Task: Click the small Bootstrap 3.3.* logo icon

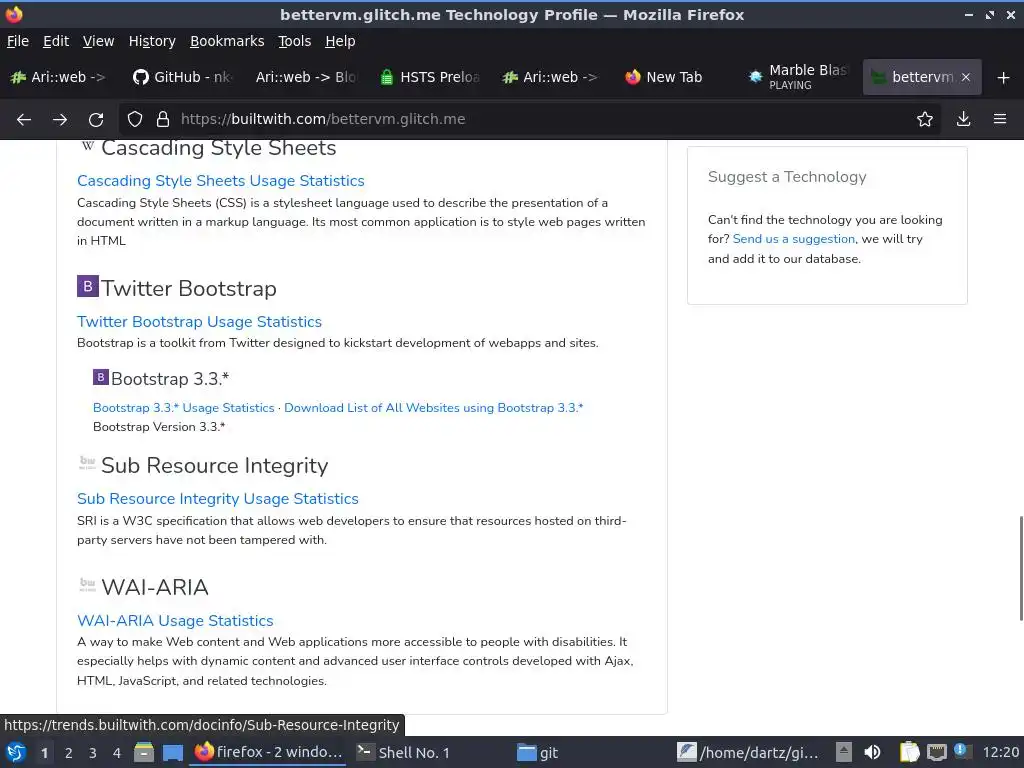Action: pyautogui.click(x=101, y=377)
